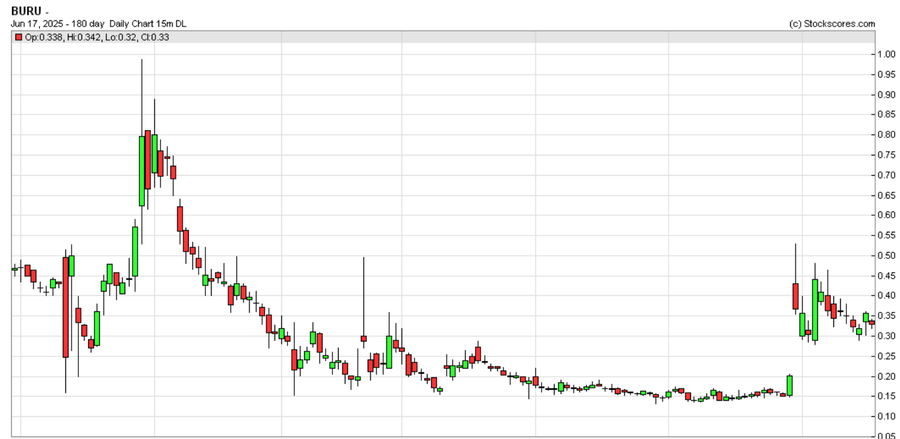Click the gap-up red candle with wick to 0.53
The height and width of the screenshot is (439, 900).
(796, 297)
